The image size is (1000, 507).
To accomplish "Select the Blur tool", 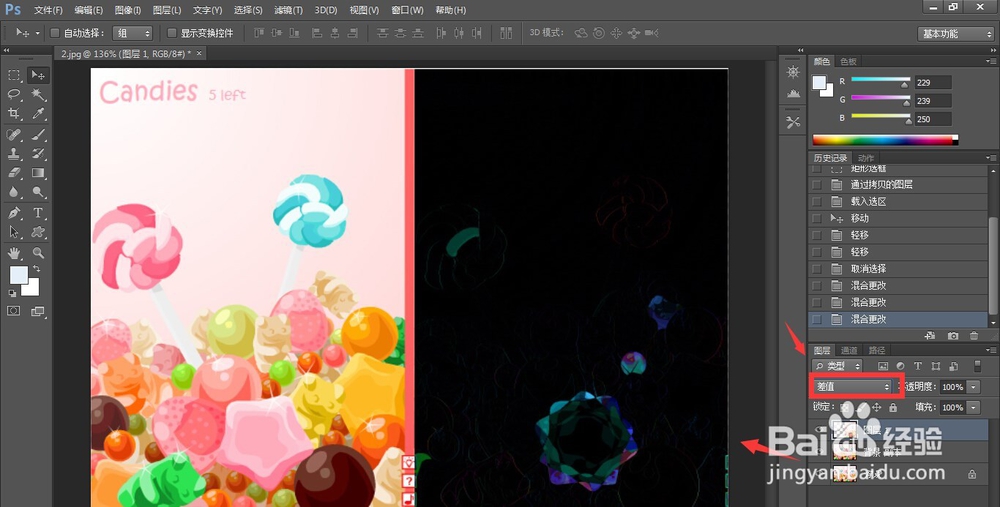I will (x=14, y=192).
